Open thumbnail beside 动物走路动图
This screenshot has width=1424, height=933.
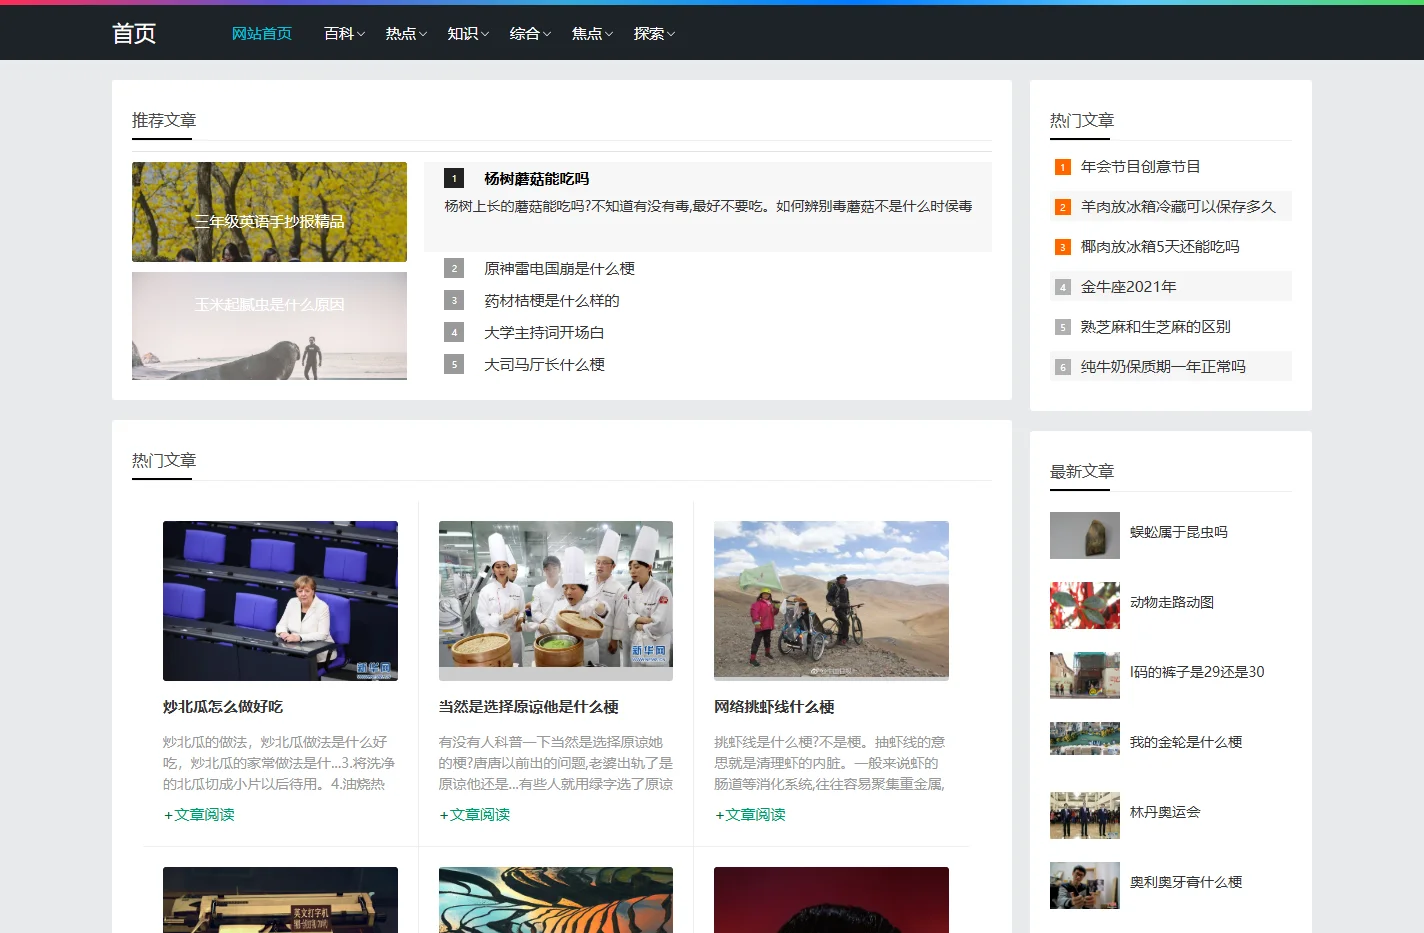click(x=1085, y=605)
